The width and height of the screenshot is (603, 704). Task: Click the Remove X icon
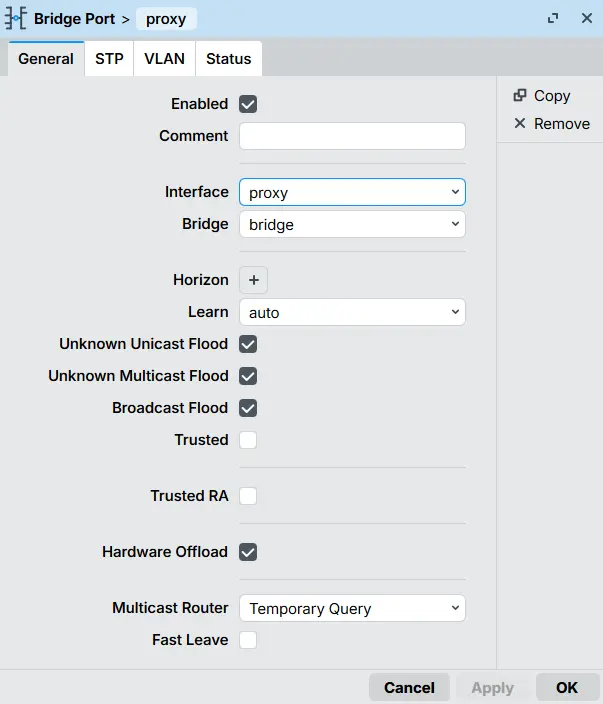520,124
